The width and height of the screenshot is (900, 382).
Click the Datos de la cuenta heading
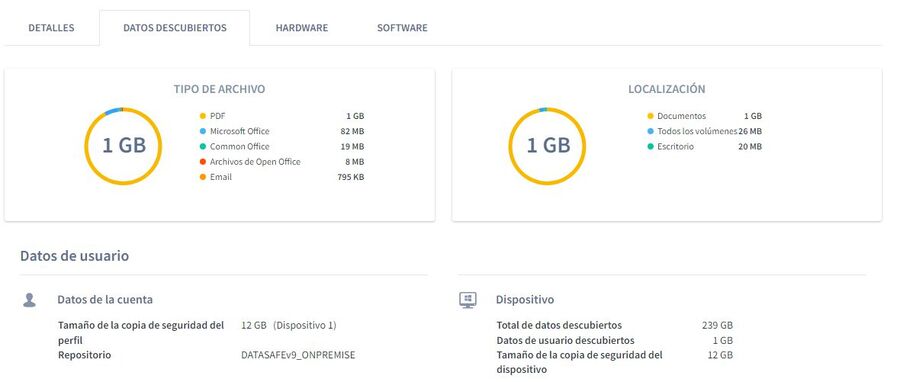click(105, 299)
